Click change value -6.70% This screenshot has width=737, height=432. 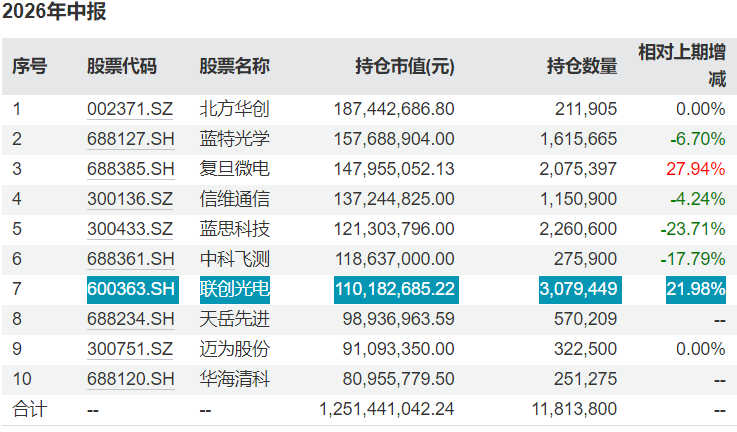click(698, 140)
